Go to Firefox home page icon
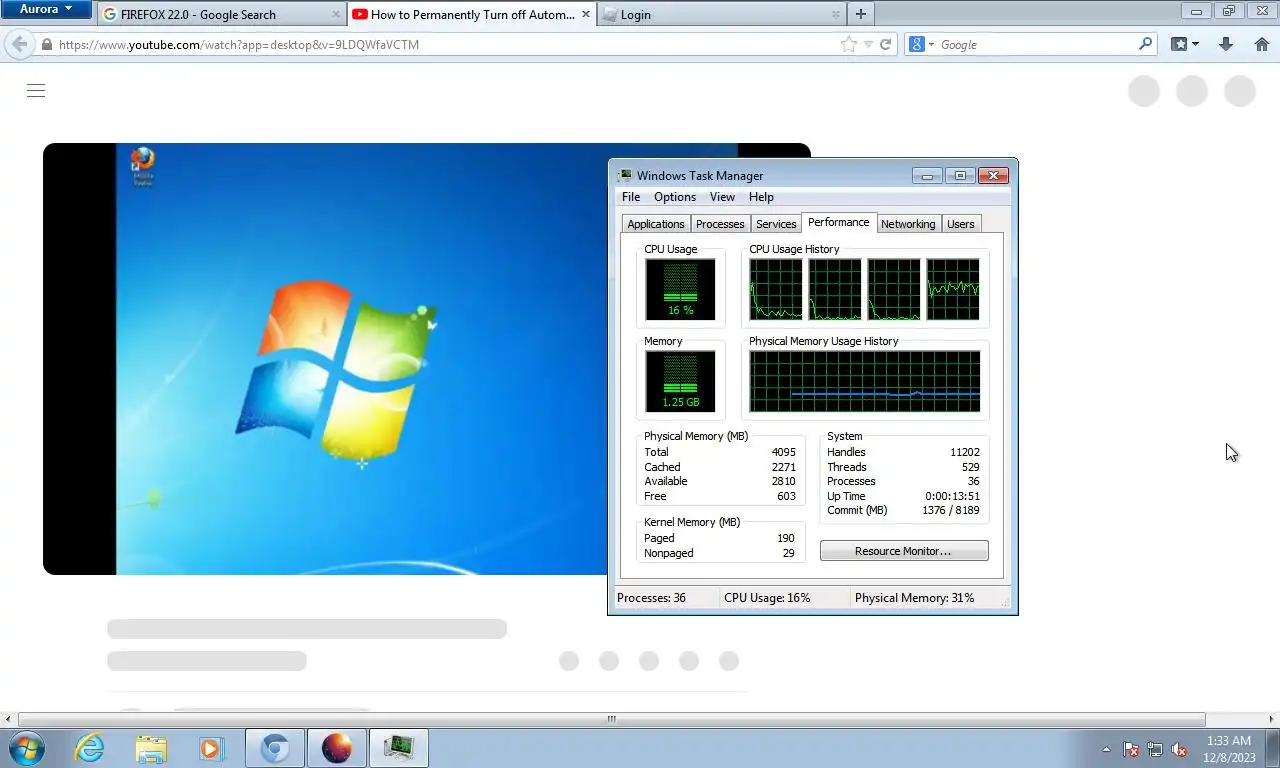Viewport: 1280px width, 768px height. point(1262,44)
